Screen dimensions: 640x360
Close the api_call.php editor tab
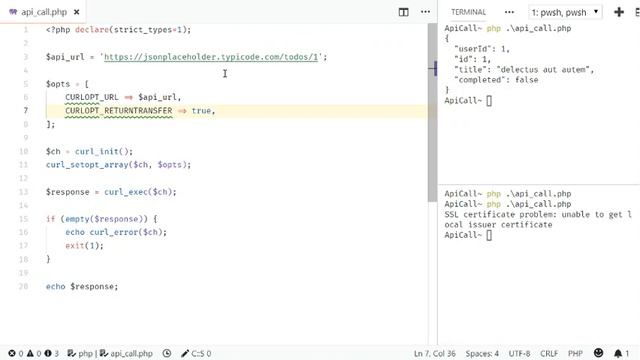point(76,12)
